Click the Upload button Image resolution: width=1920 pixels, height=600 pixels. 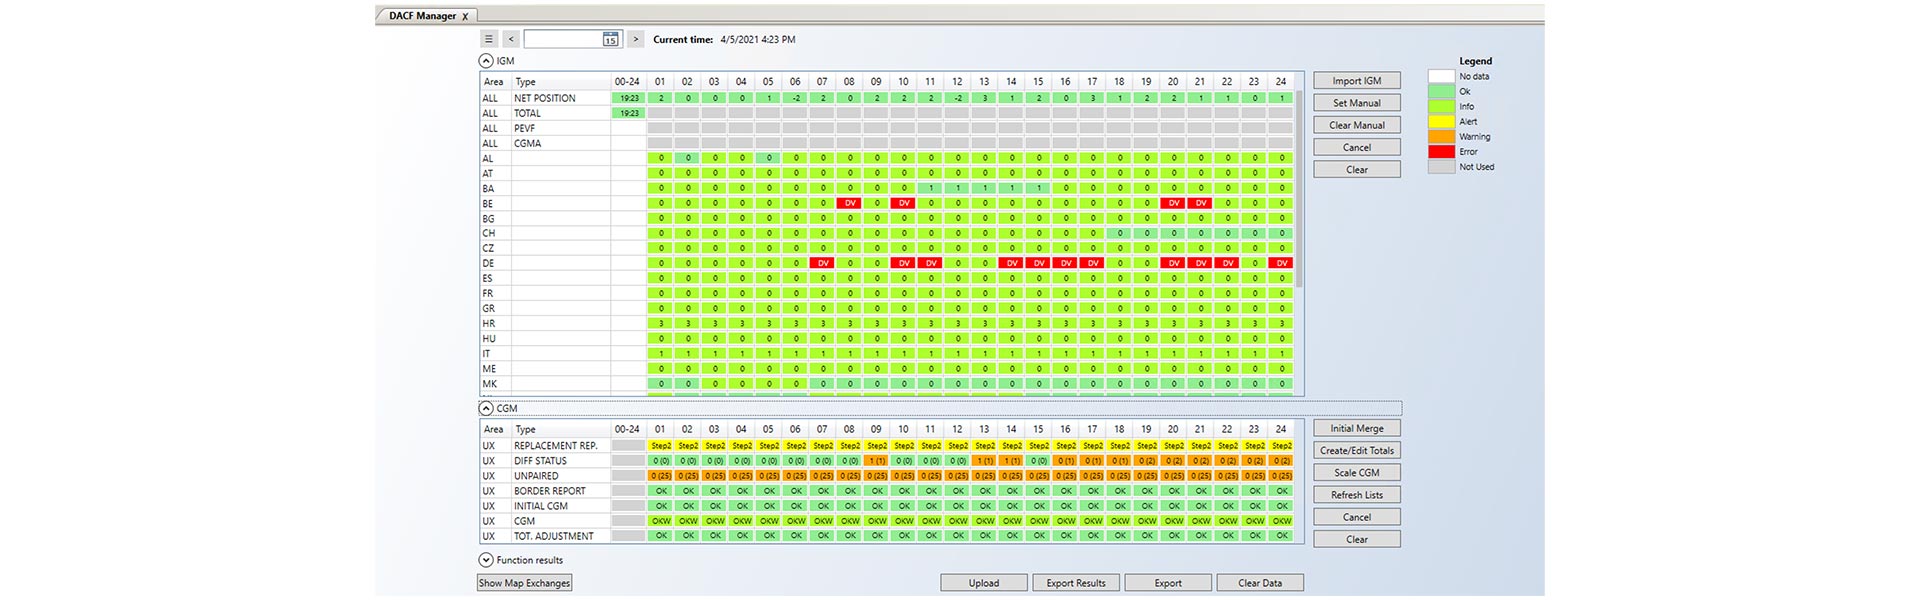click(984, 583)
